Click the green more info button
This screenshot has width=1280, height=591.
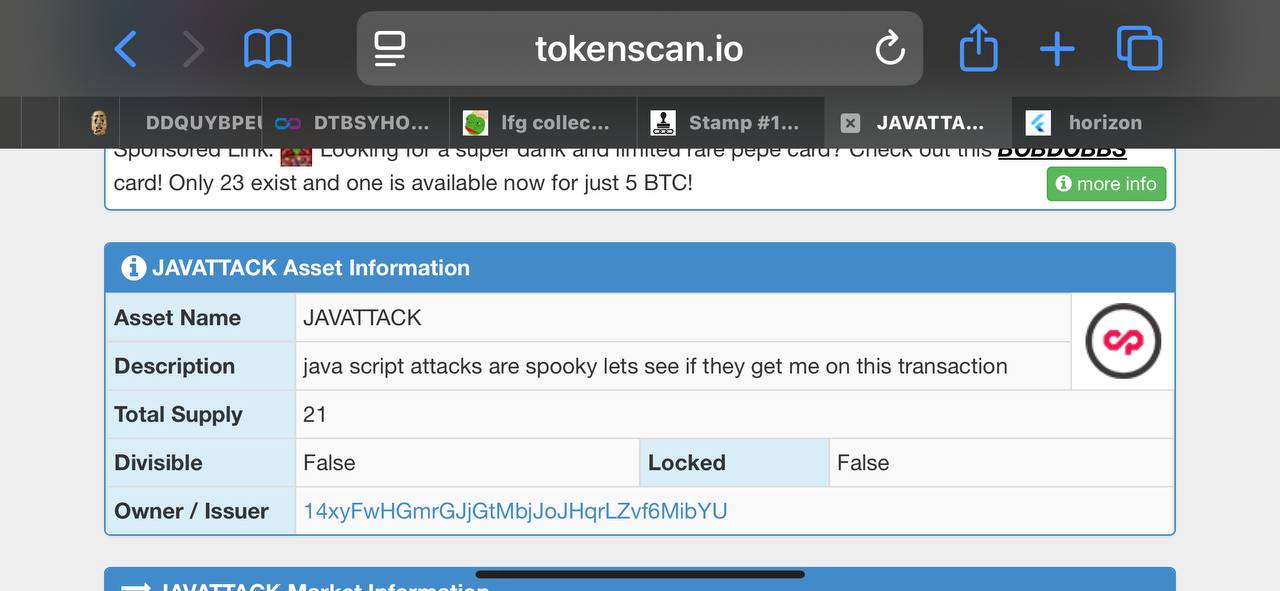pyautogui.click(x=1106, y=184)
